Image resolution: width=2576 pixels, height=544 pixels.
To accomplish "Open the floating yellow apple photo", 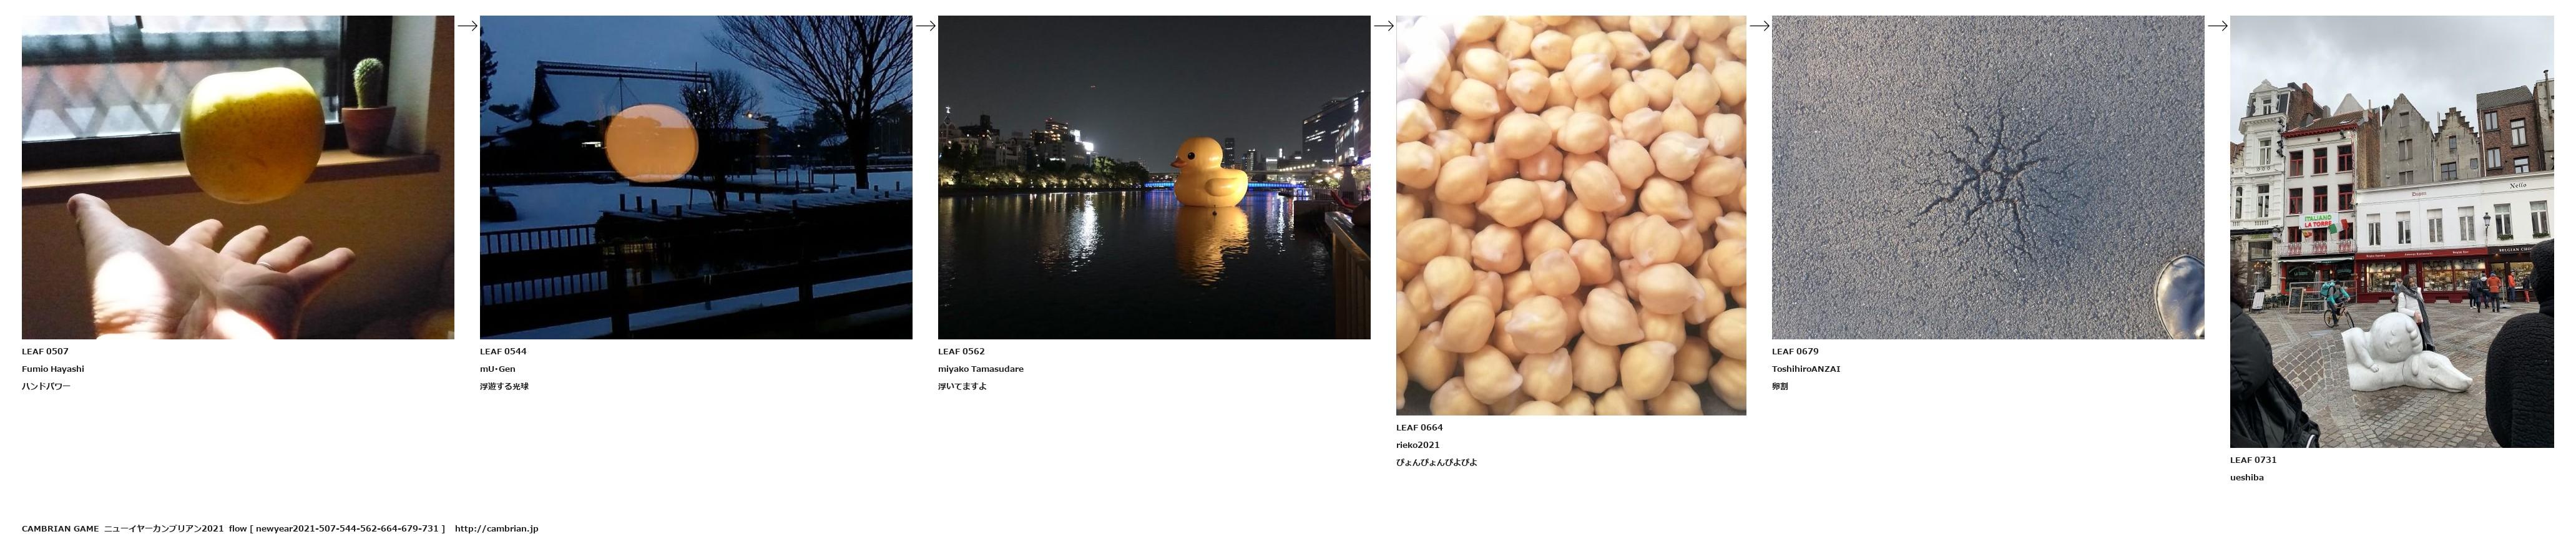I will pos(238,177).
